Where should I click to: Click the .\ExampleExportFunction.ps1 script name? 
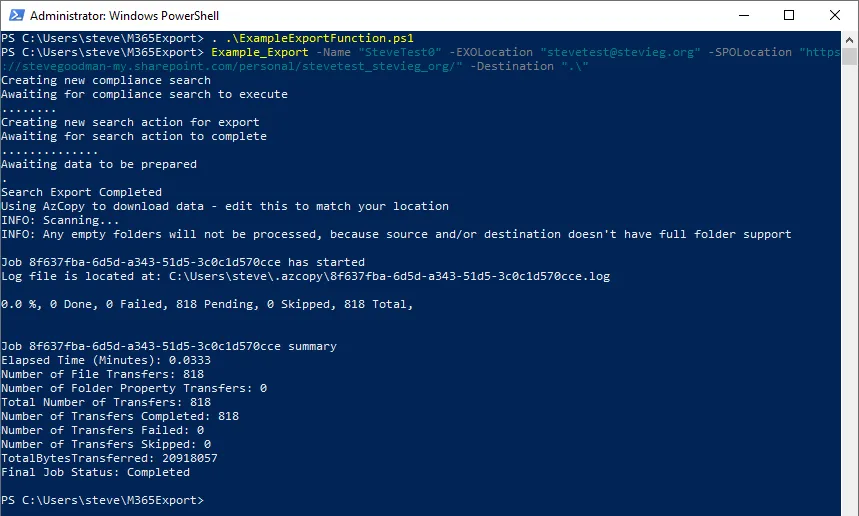[319, 38]
